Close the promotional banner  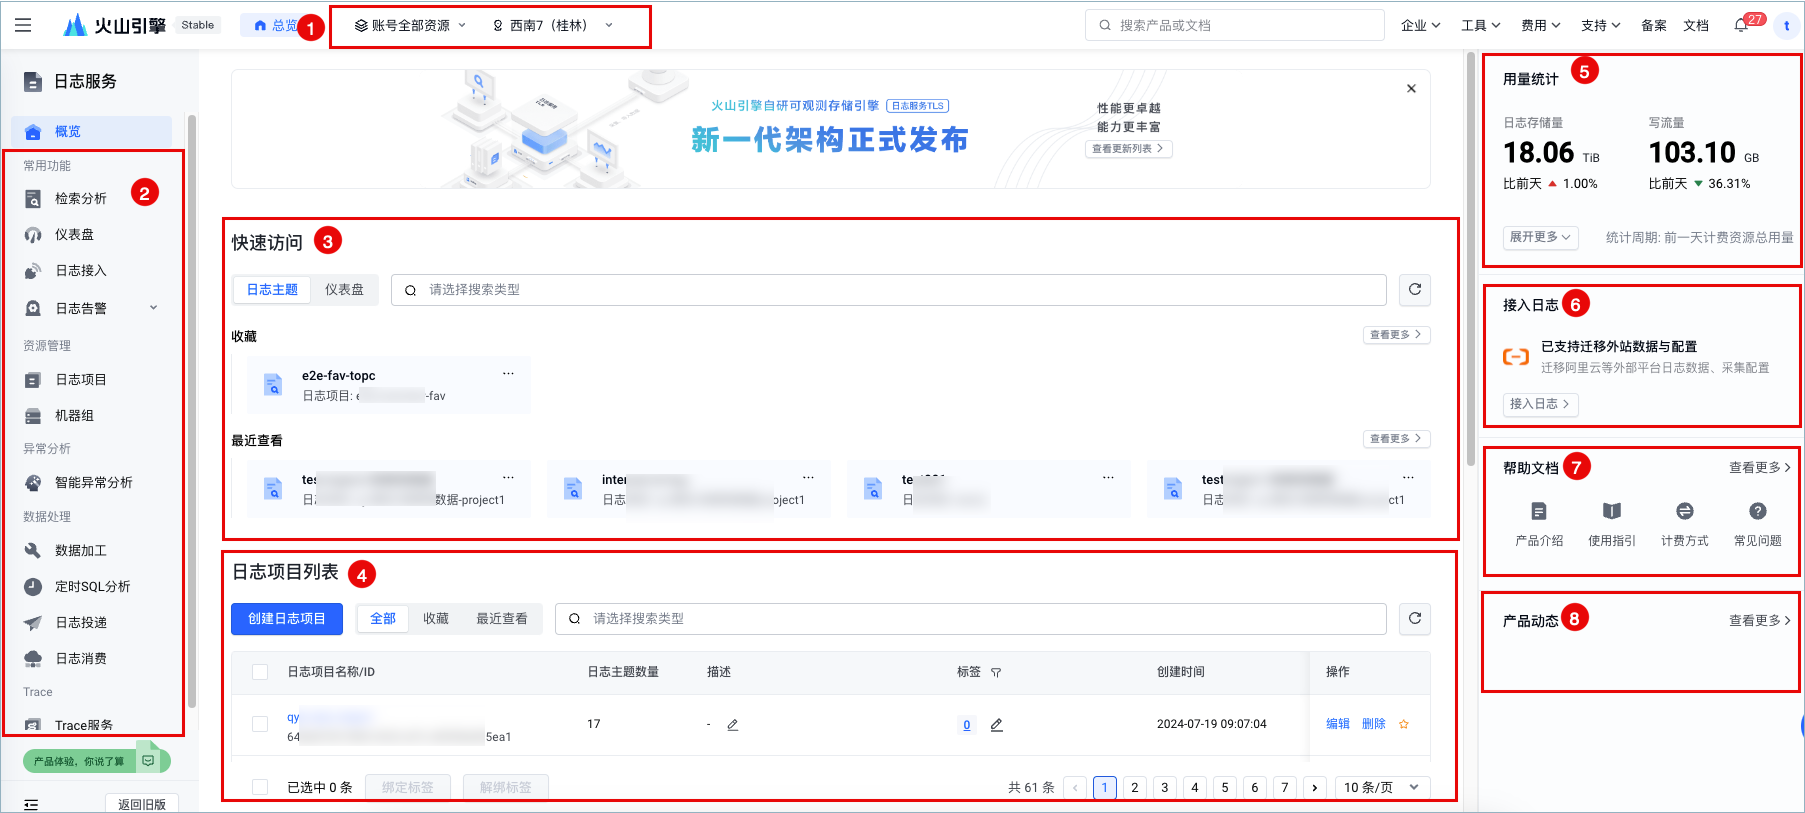[x=1411, y=89]
